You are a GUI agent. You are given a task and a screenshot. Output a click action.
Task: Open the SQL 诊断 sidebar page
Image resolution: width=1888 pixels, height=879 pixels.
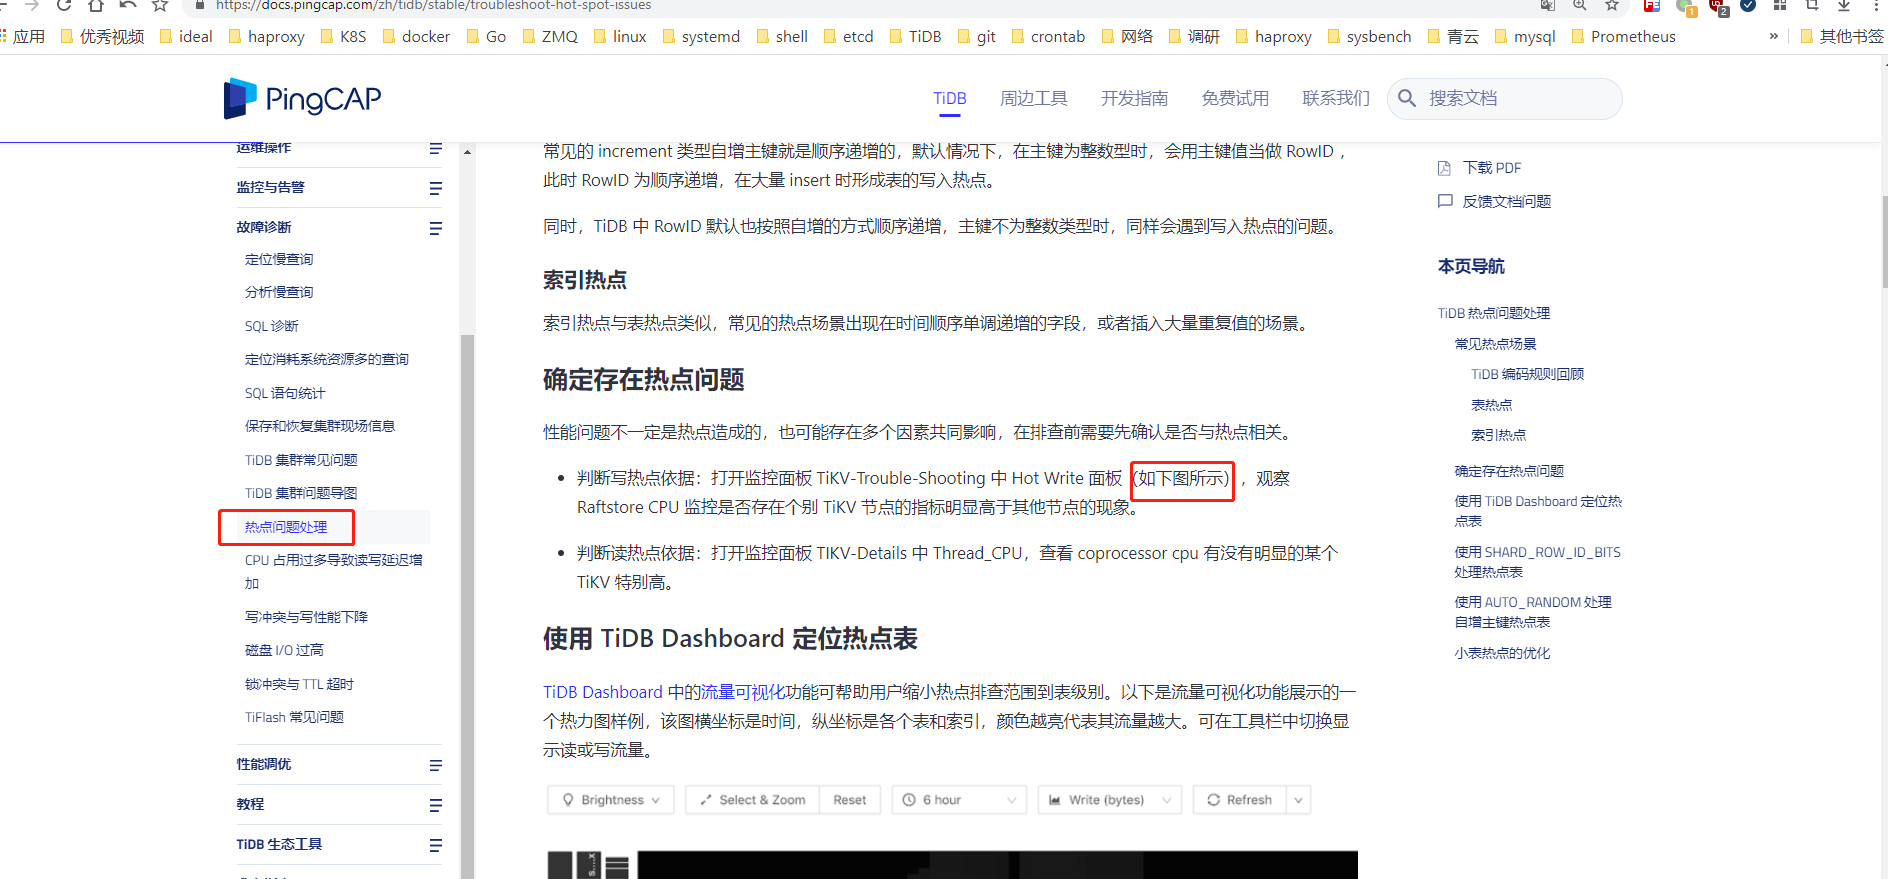[x=272, y=326]
